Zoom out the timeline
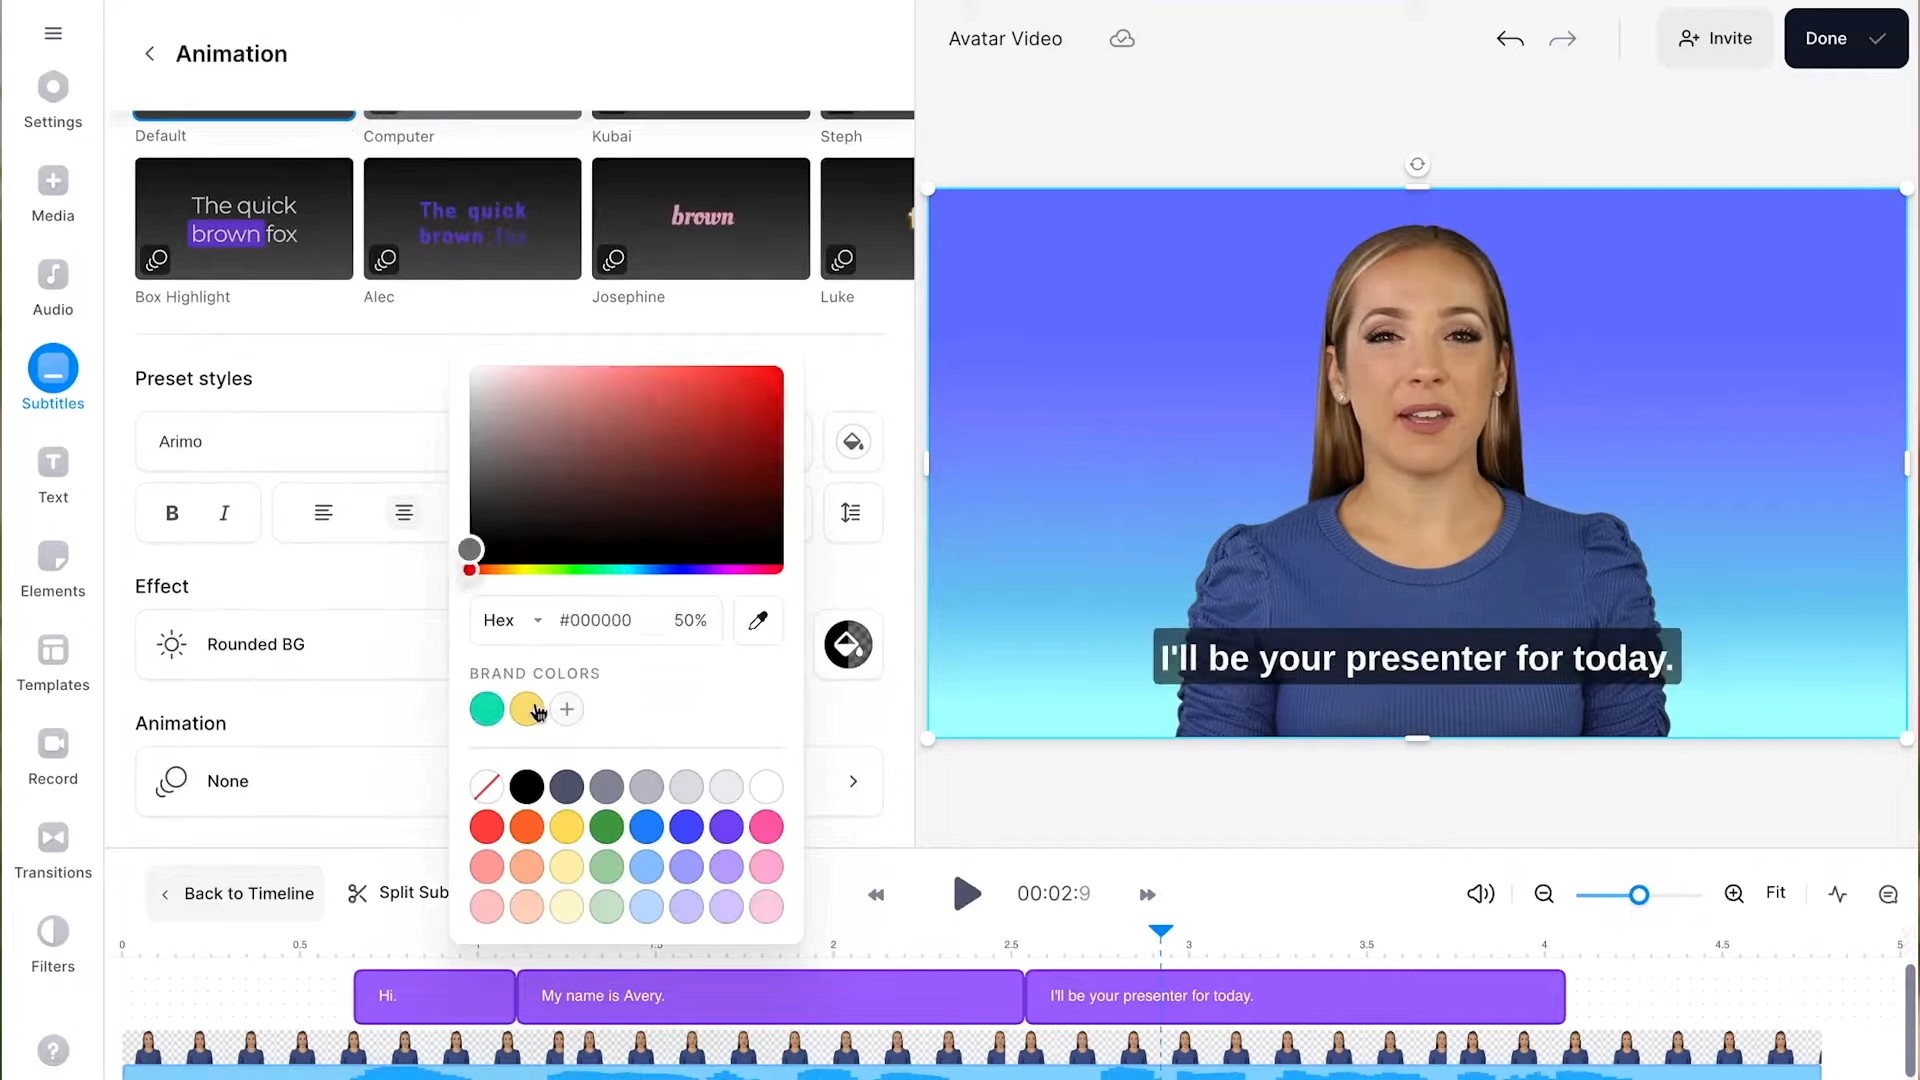The height and width of the screenshot is (1080, 1920). pyautogui.click(x=1544, y=894)
